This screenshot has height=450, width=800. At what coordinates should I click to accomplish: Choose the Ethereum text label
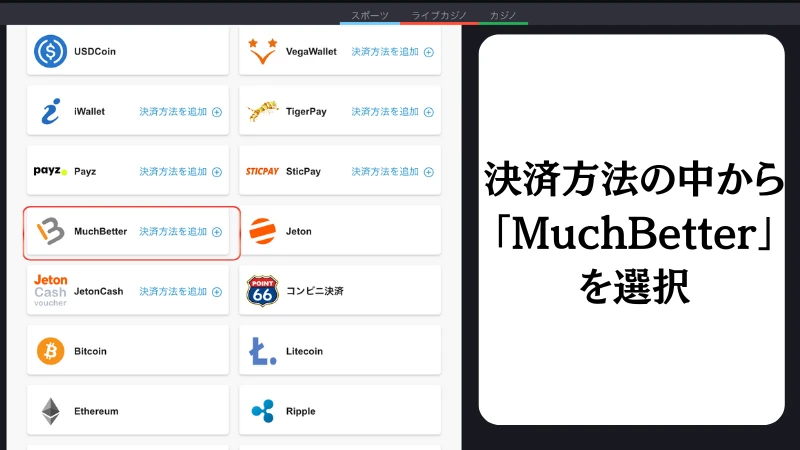tap(96, 411)
